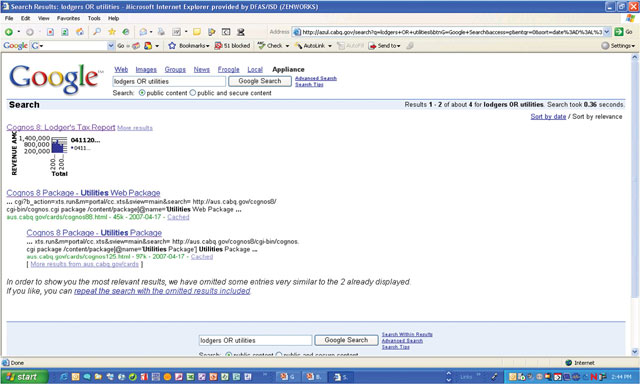The image size is (640, 384).
Task: Click the 'Sort by date' link
Action: [548, 117]
